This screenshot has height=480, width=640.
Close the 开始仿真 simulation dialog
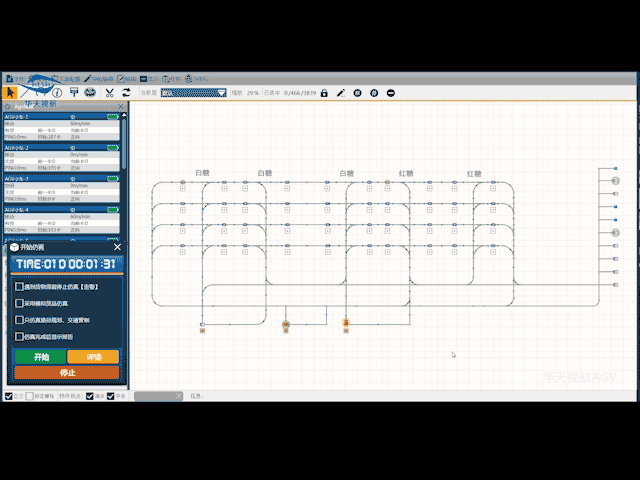(118, 247)
